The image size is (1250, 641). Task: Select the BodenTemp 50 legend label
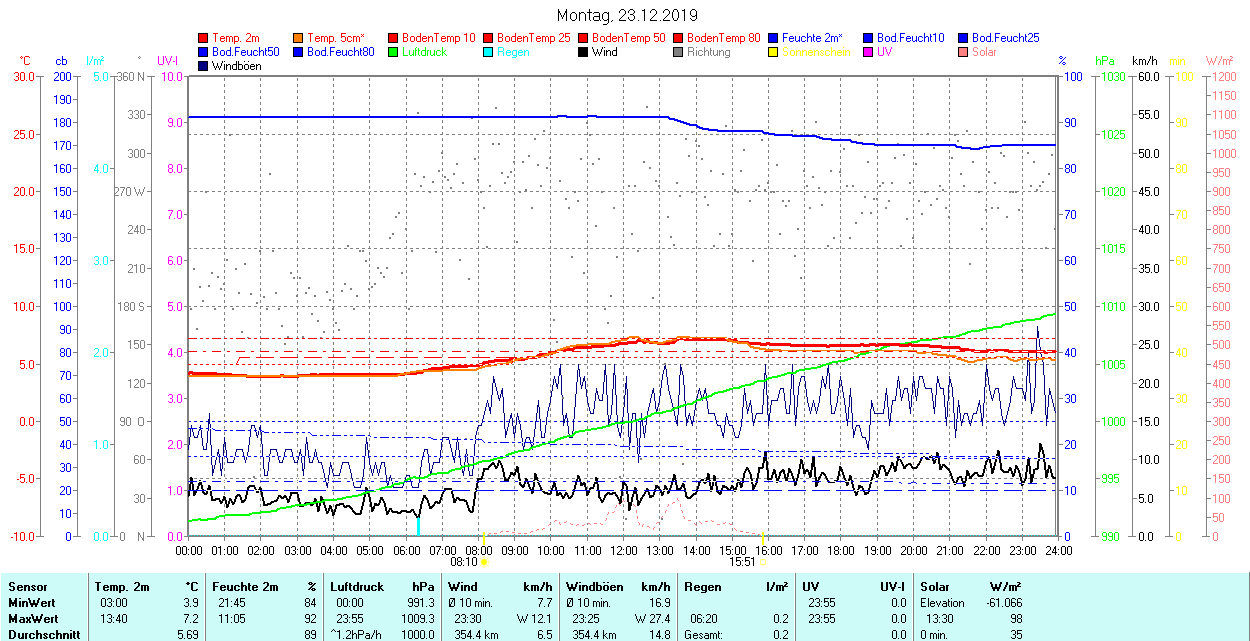629,38
